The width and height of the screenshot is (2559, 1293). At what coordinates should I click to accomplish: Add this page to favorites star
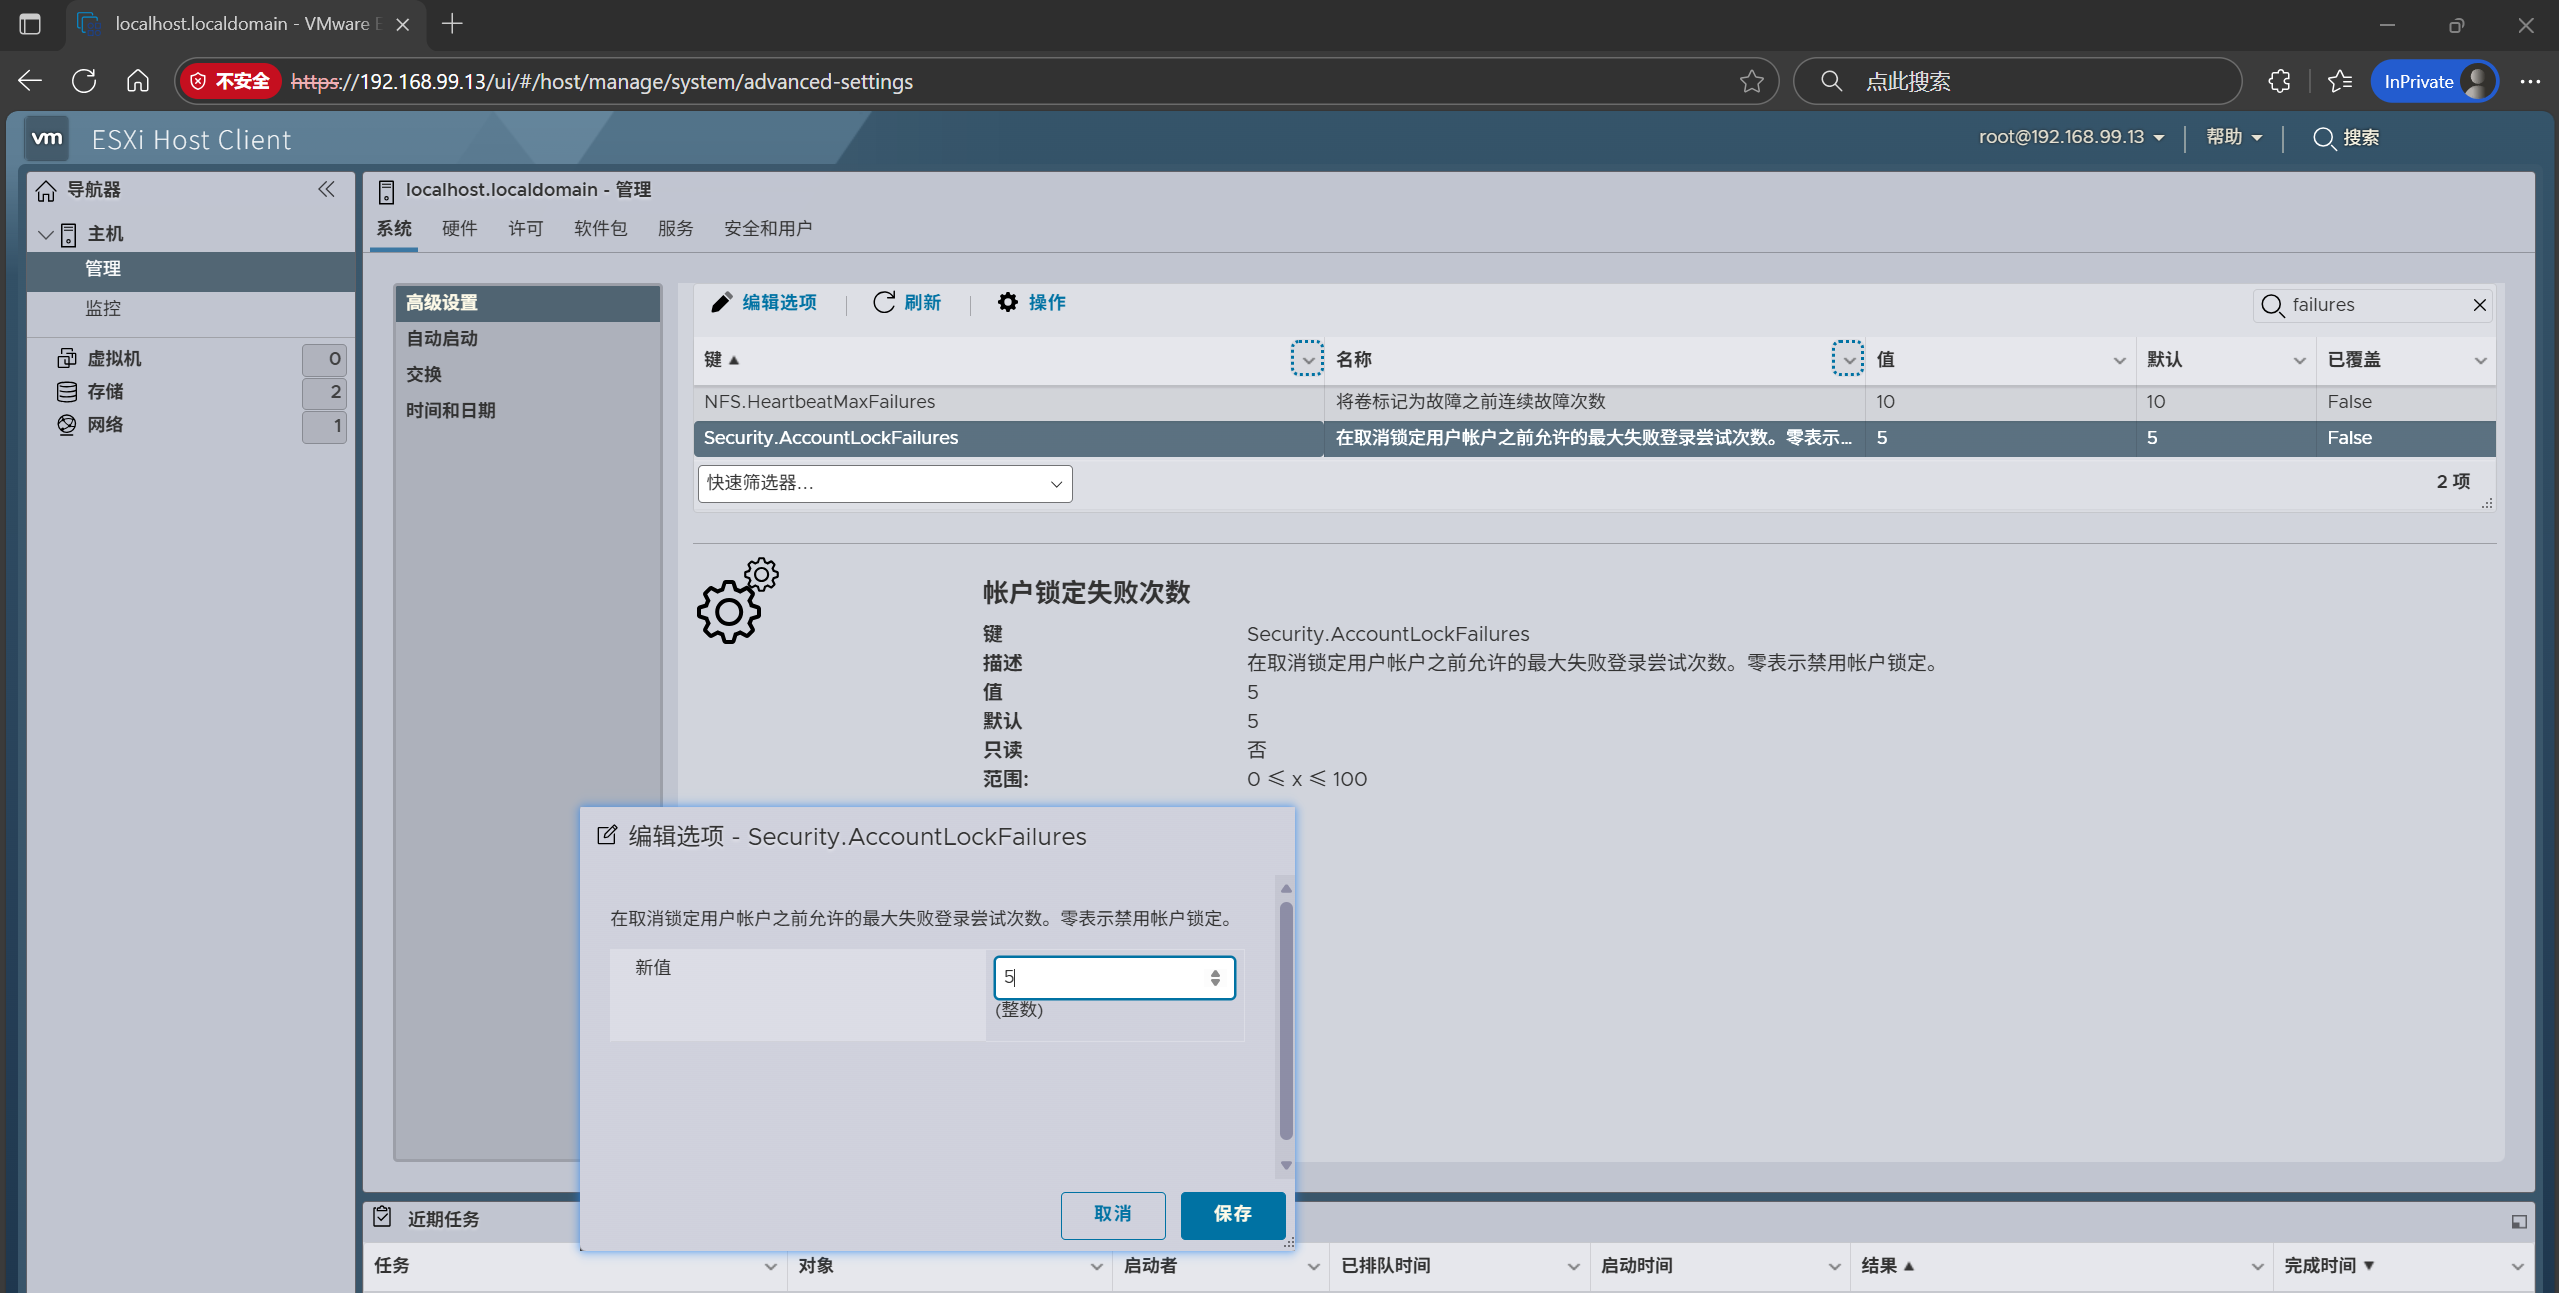click(x=1752, y=81)
